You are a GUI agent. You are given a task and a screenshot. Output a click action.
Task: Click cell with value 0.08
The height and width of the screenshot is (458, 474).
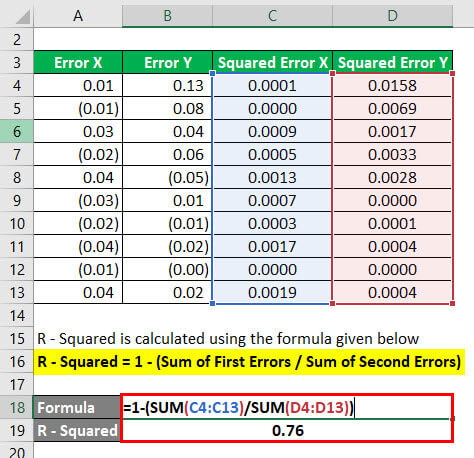click(167, 108)
